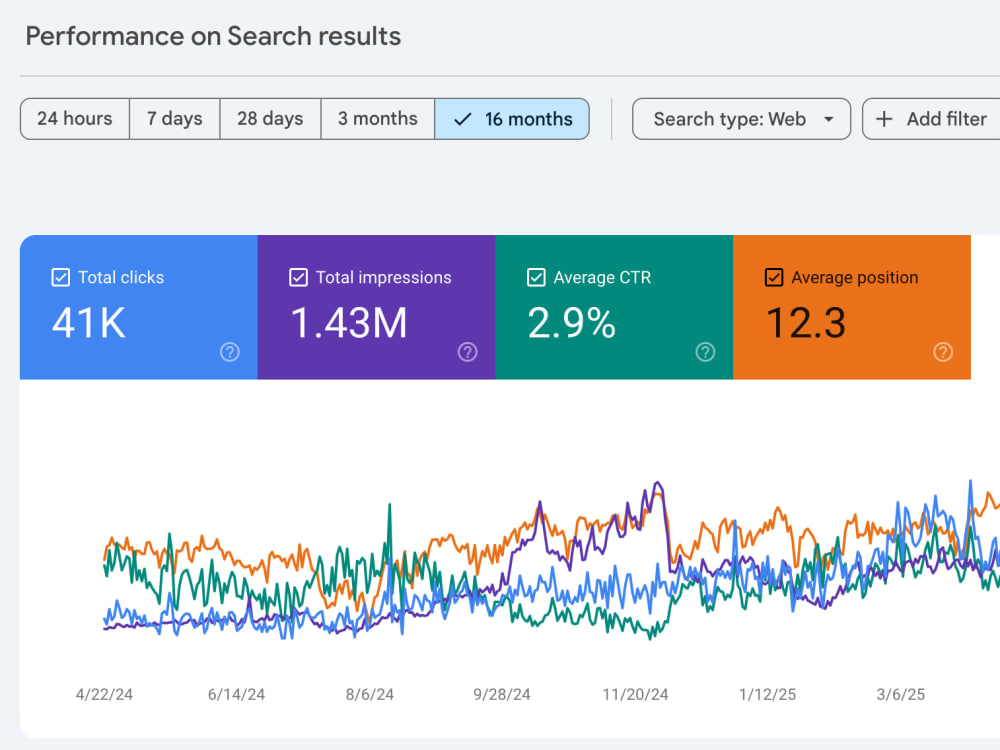Open help icon on Average CTR card
The width and height of the screenshot is (1000, 750).
pyautogui.click(x=705, y=352)
